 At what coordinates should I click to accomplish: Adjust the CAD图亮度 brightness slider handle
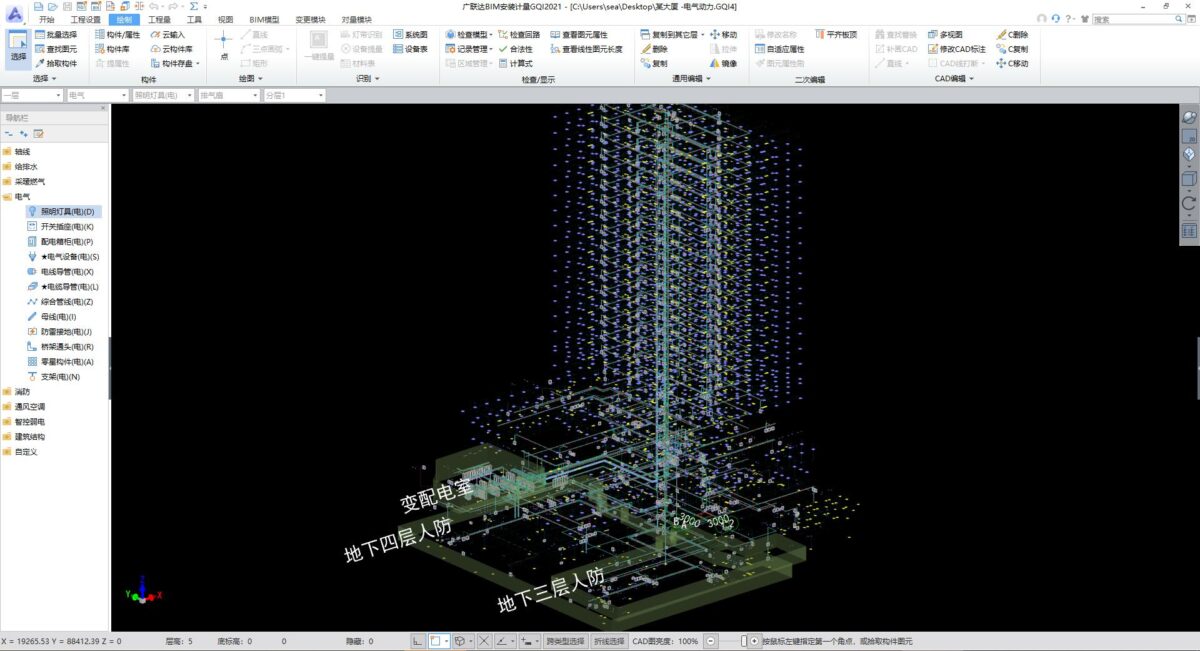743,641
